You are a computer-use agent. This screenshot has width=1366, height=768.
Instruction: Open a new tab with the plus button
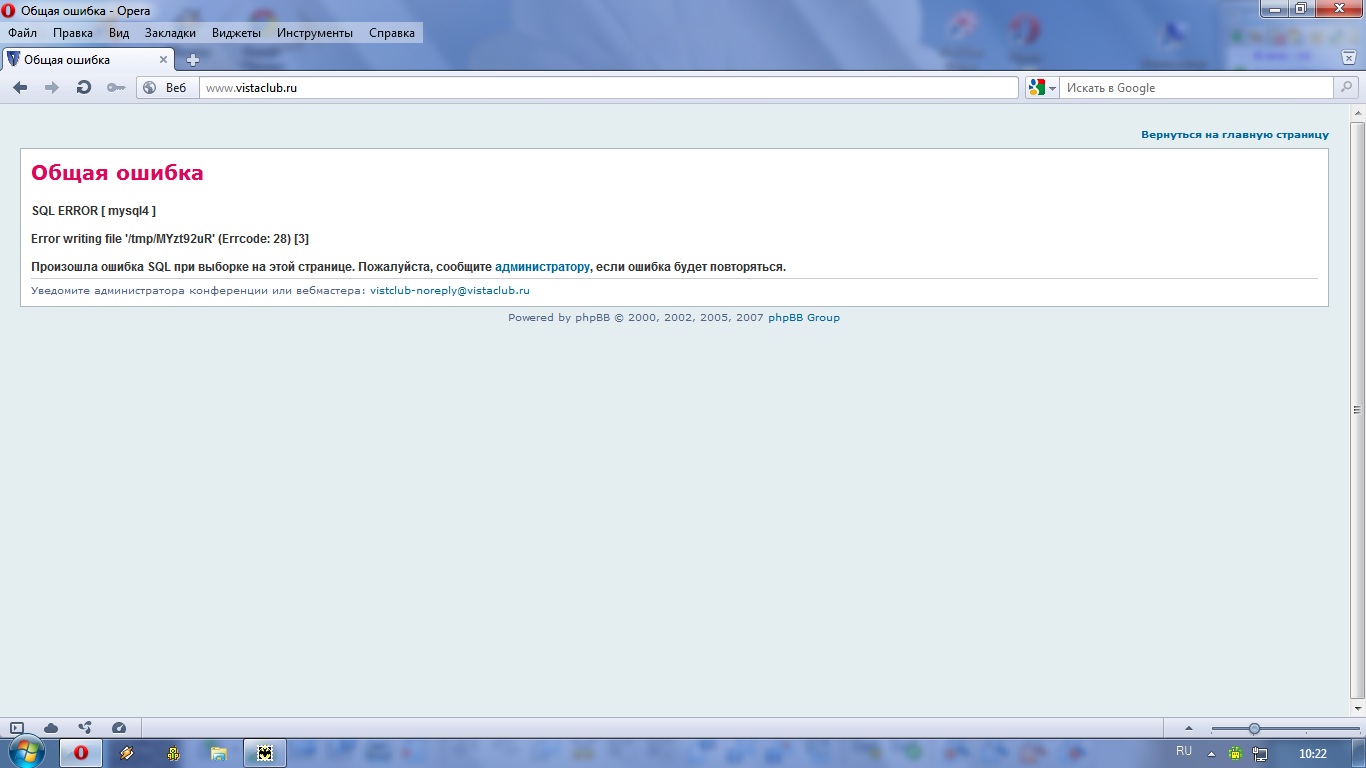pos(193,60)
